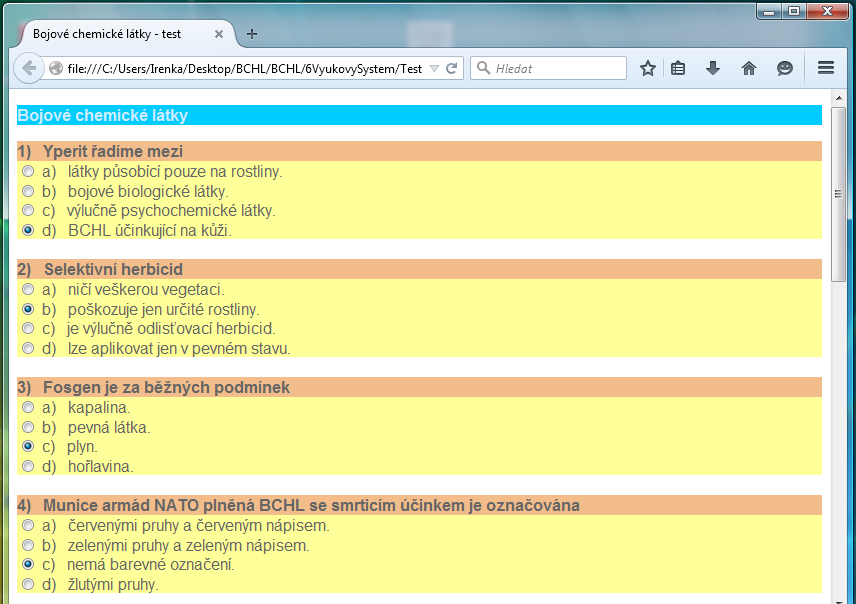The image size is (856, 604).
Task: Choose kapalina for Fosgen question
Action: (x=28, y=407)
